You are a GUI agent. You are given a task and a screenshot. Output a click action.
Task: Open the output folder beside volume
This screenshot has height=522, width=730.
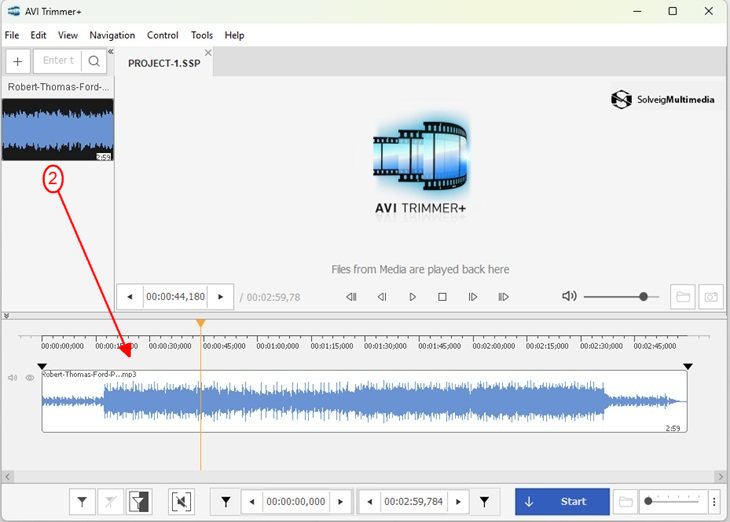(683, 297)
